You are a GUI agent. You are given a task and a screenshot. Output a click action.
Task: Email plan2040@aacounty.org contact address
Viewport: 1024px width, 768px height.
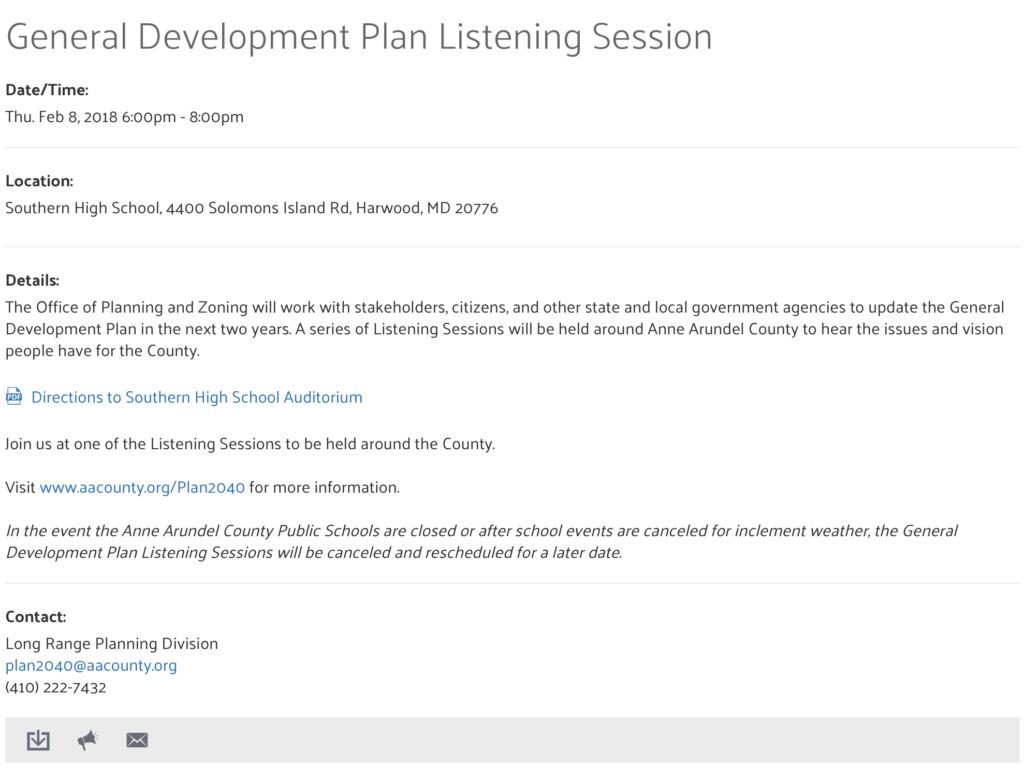91,666
